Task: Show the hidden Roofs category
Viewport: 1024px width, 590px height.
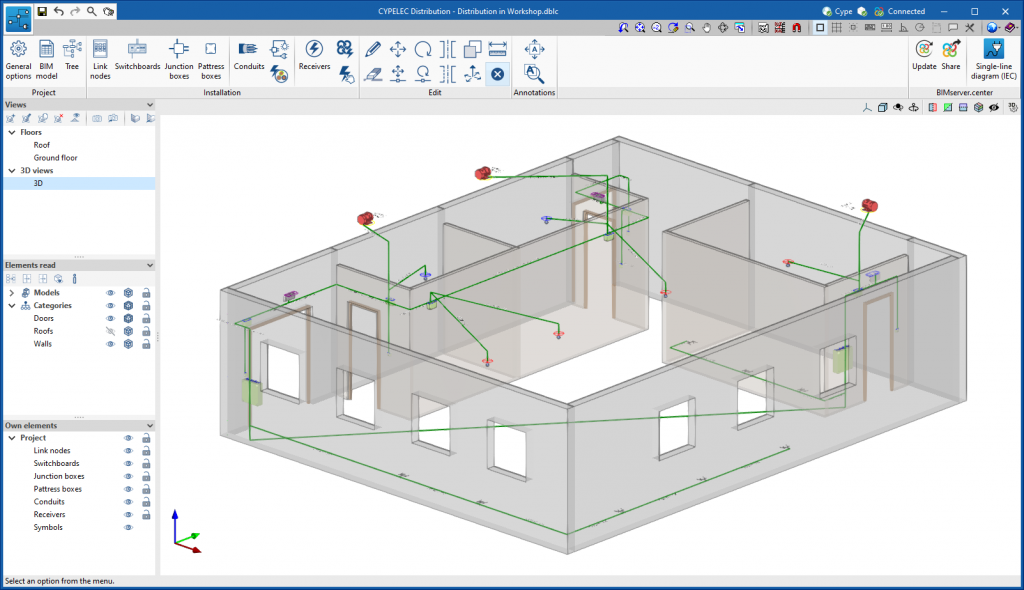Action: [111, 331]
